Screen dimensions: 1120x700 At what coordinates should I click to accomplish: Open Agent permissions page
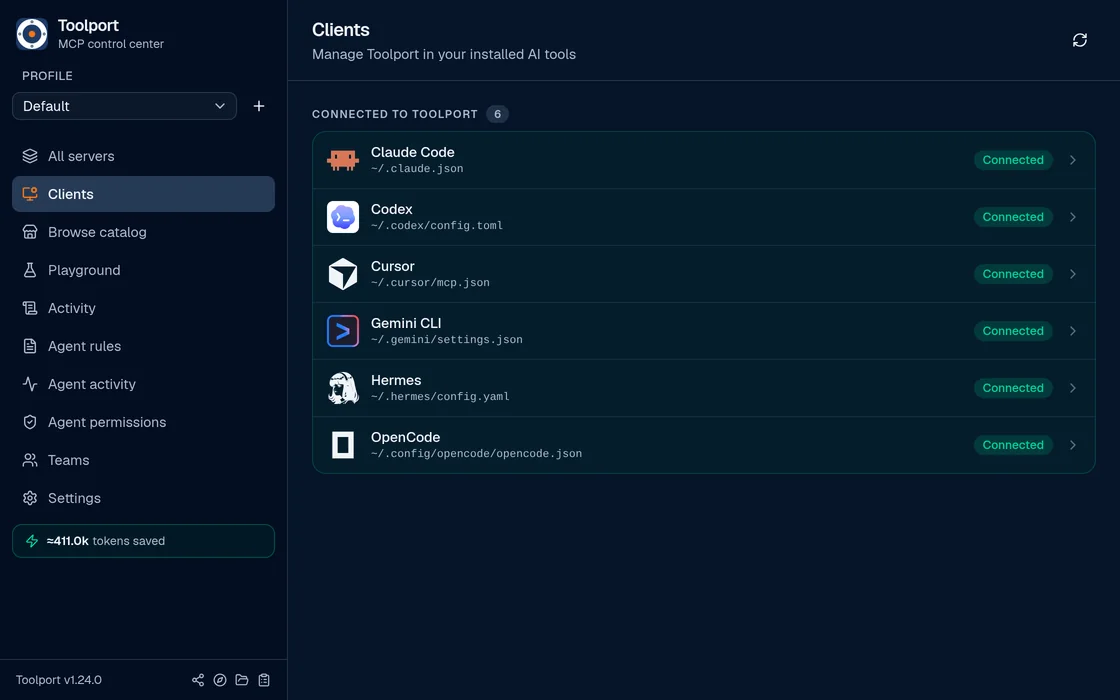(144, 422)
